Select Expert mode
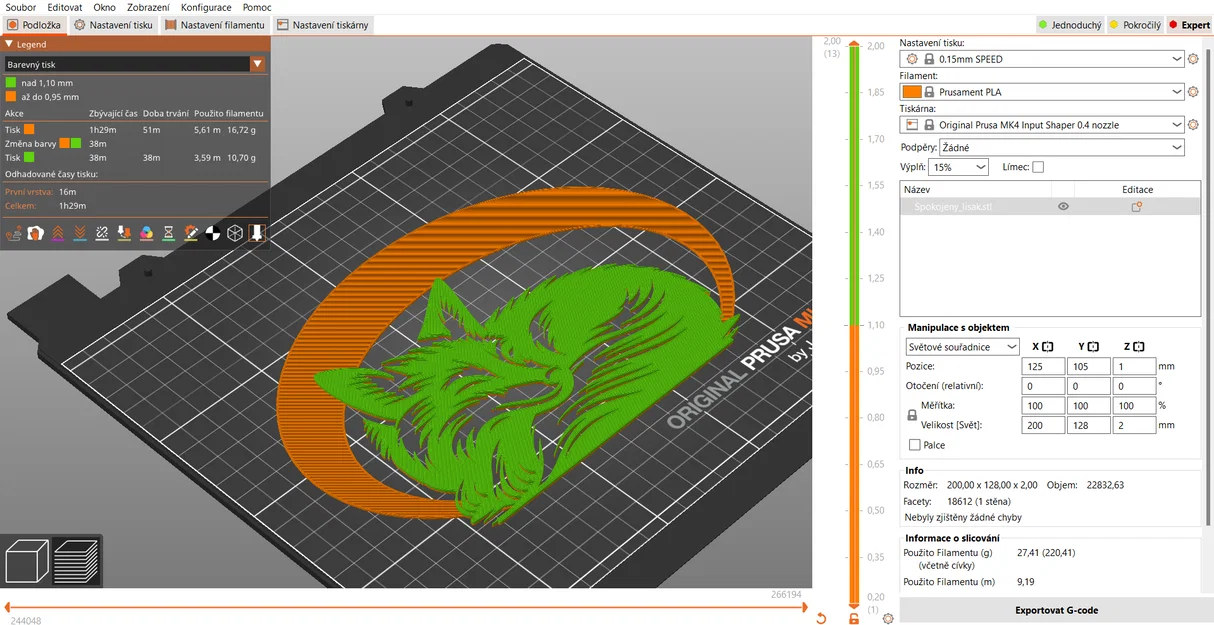This screenshot has height=625, width=1214. (1189, 25)
